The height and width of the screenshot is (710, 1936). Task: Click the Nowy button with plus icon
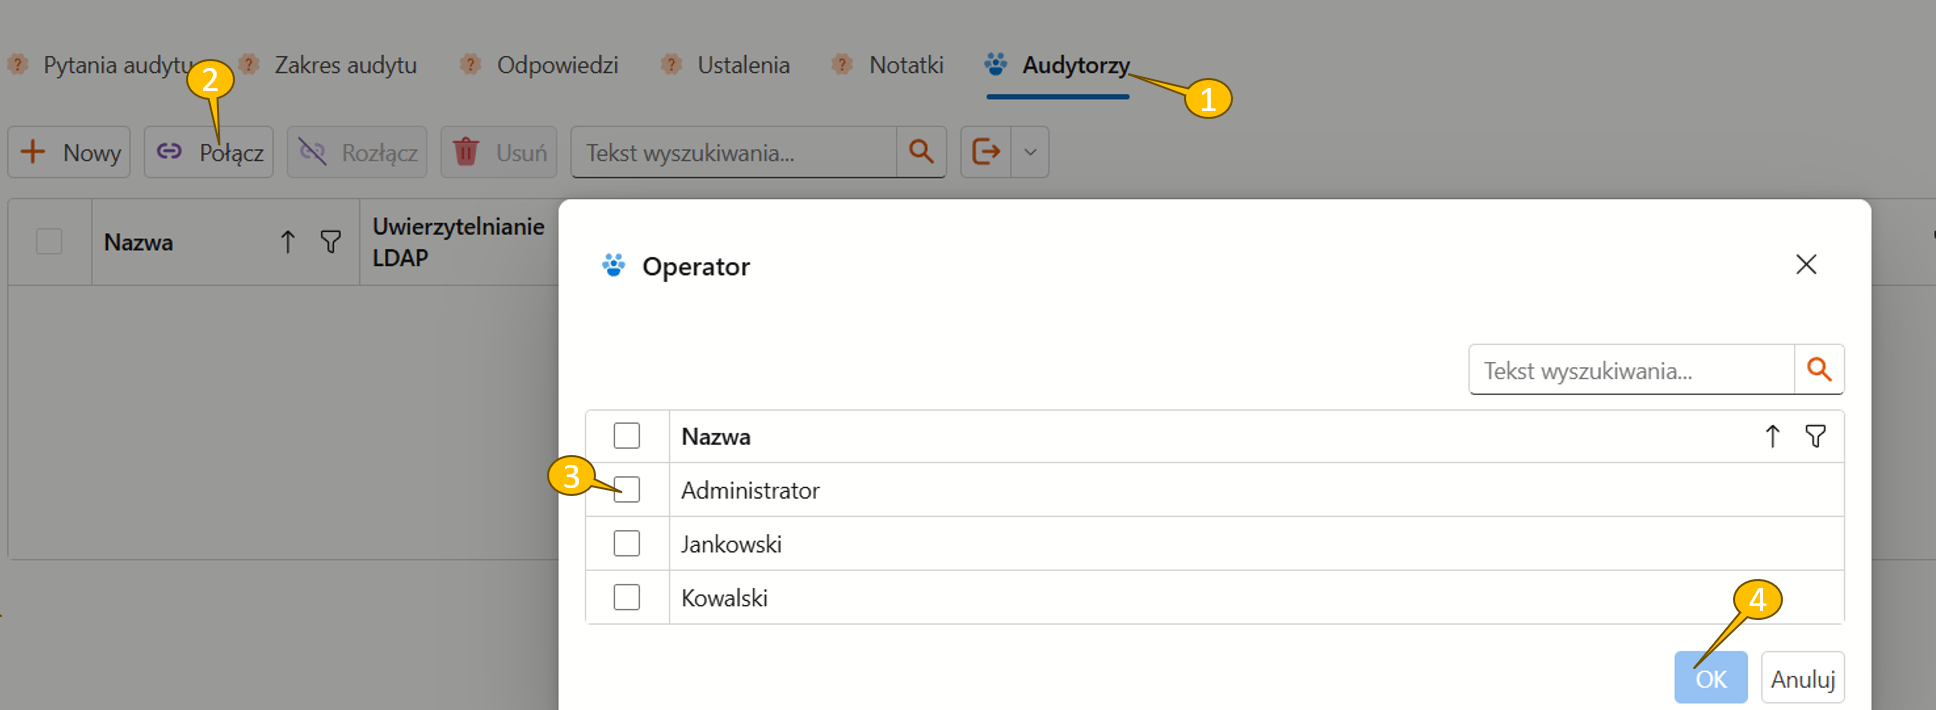coord(69,152)
